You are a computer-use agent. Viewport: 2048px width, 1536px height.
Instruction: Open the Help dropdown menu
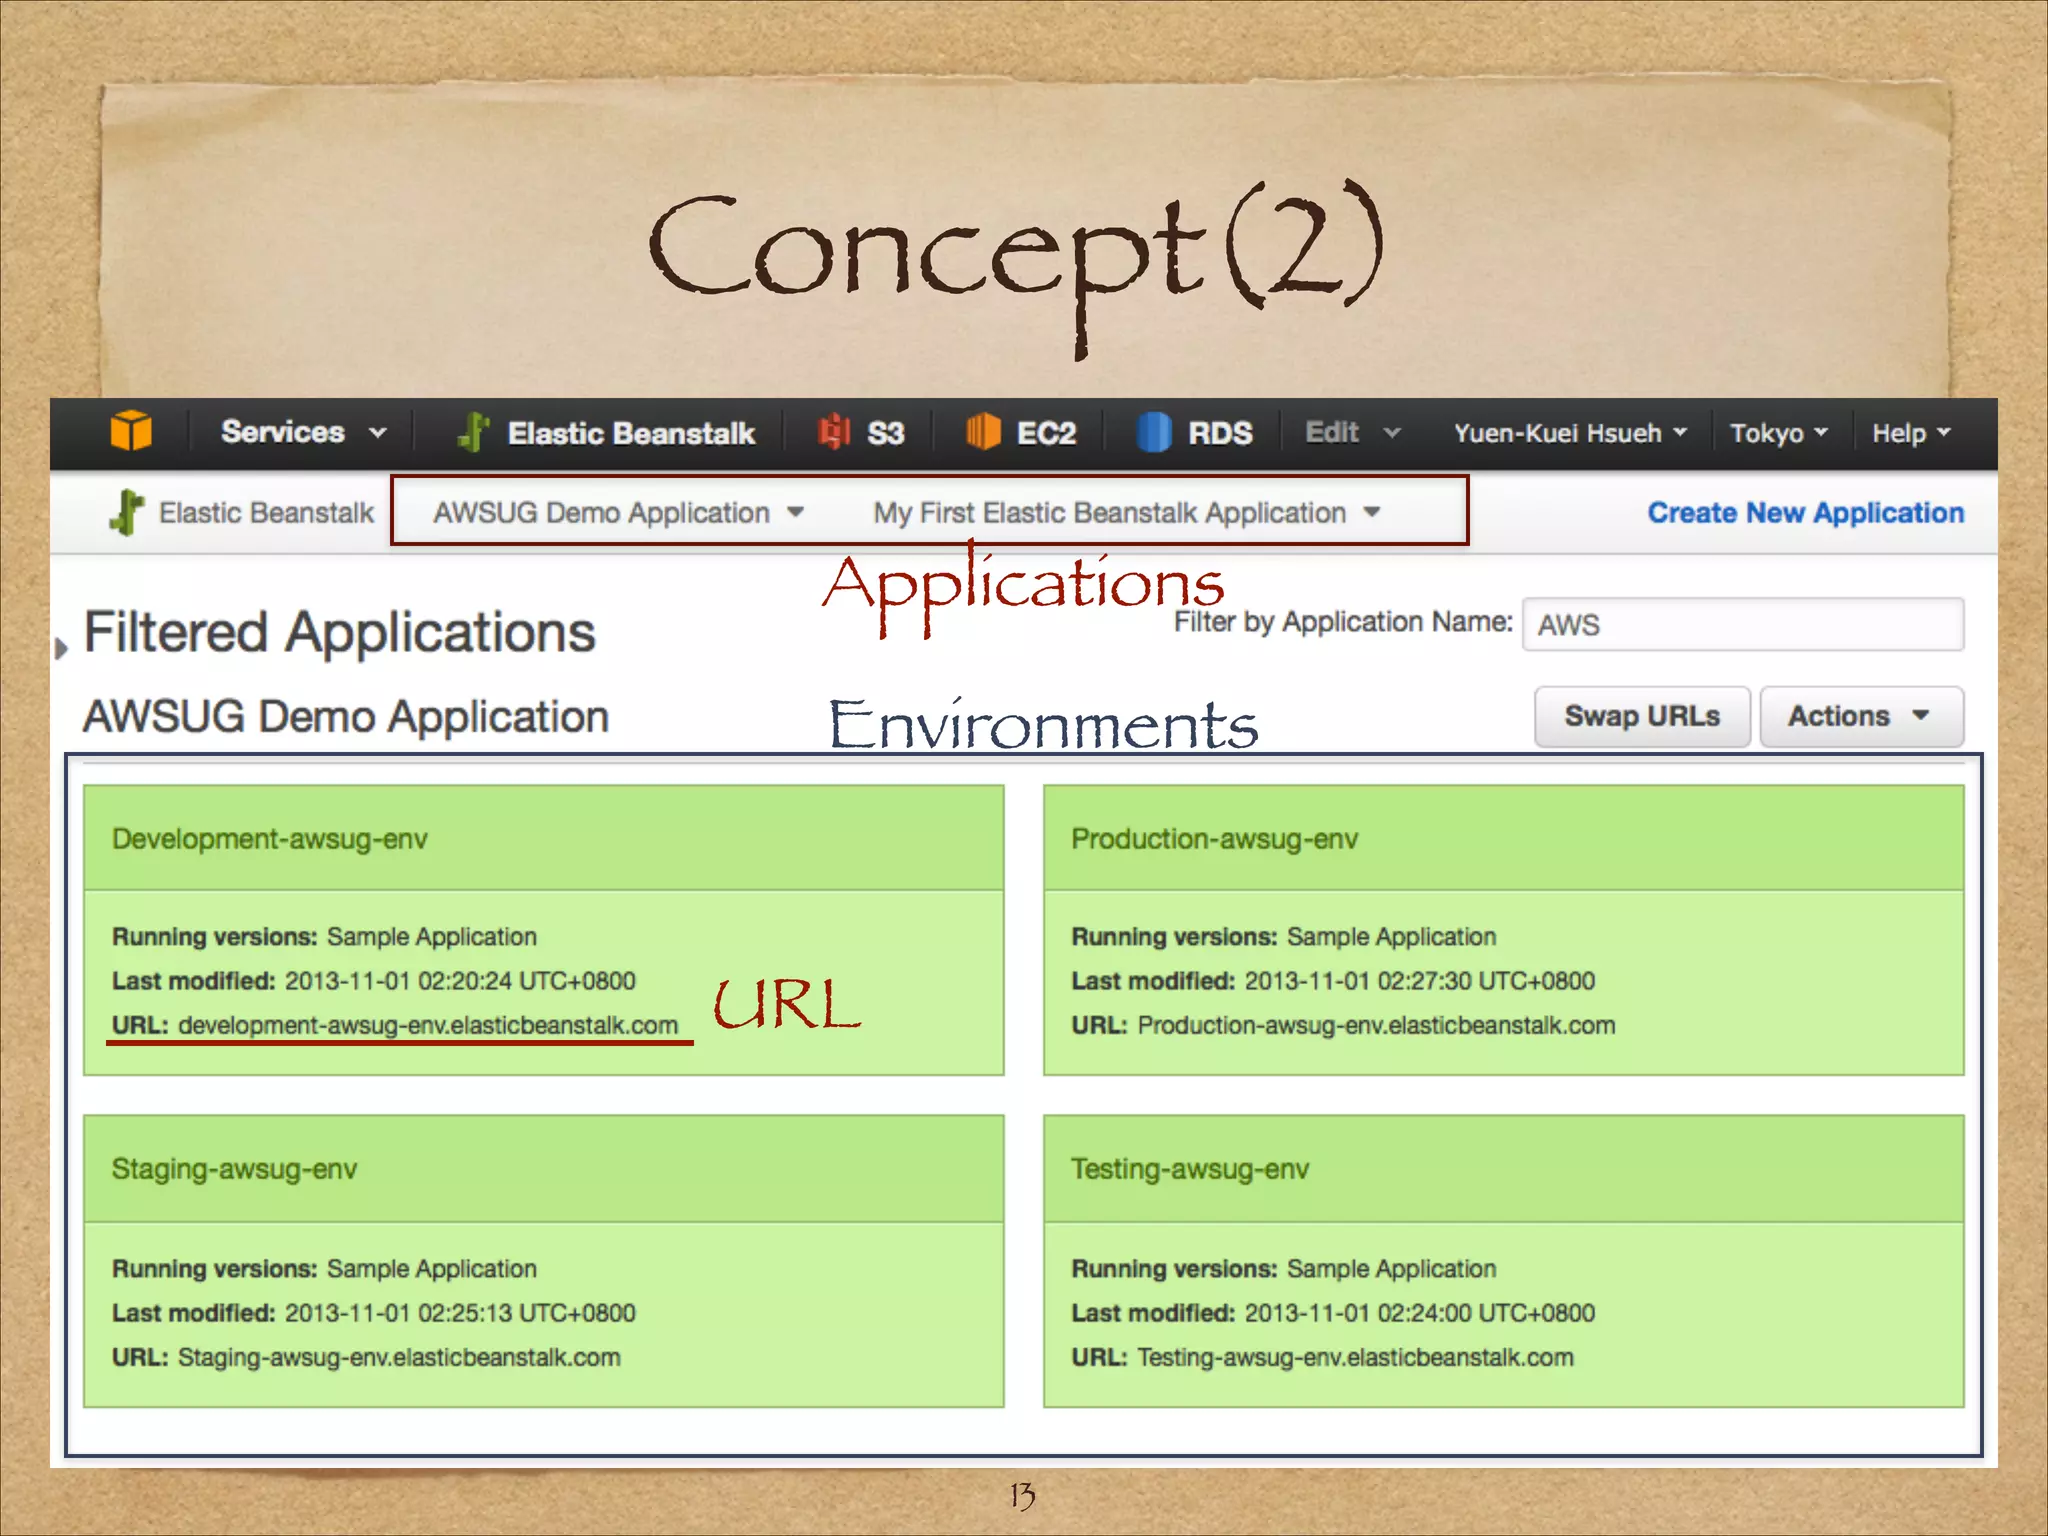tap(1911, 433)
